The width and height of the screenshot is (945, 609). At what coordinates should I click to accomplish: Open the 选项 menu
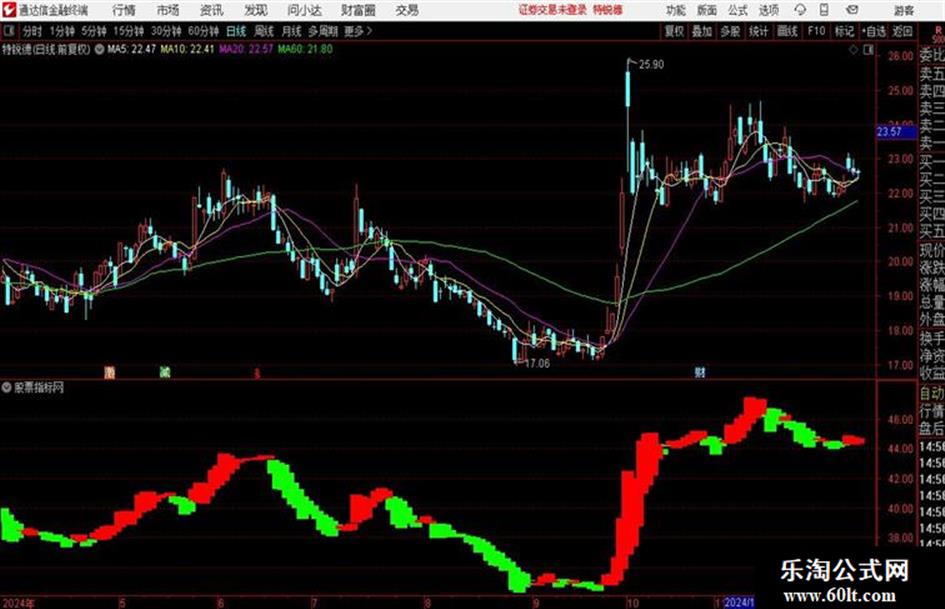[x=768, y=10]
